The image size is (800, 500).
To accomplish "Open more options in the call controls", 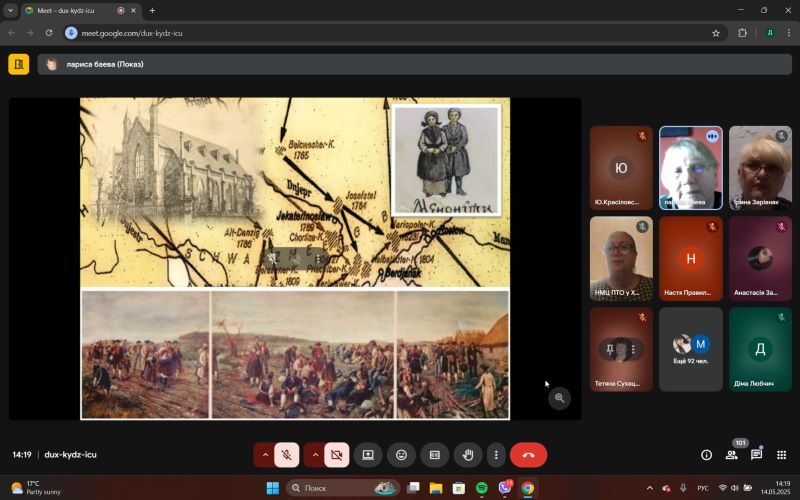I will pos(496,455).
